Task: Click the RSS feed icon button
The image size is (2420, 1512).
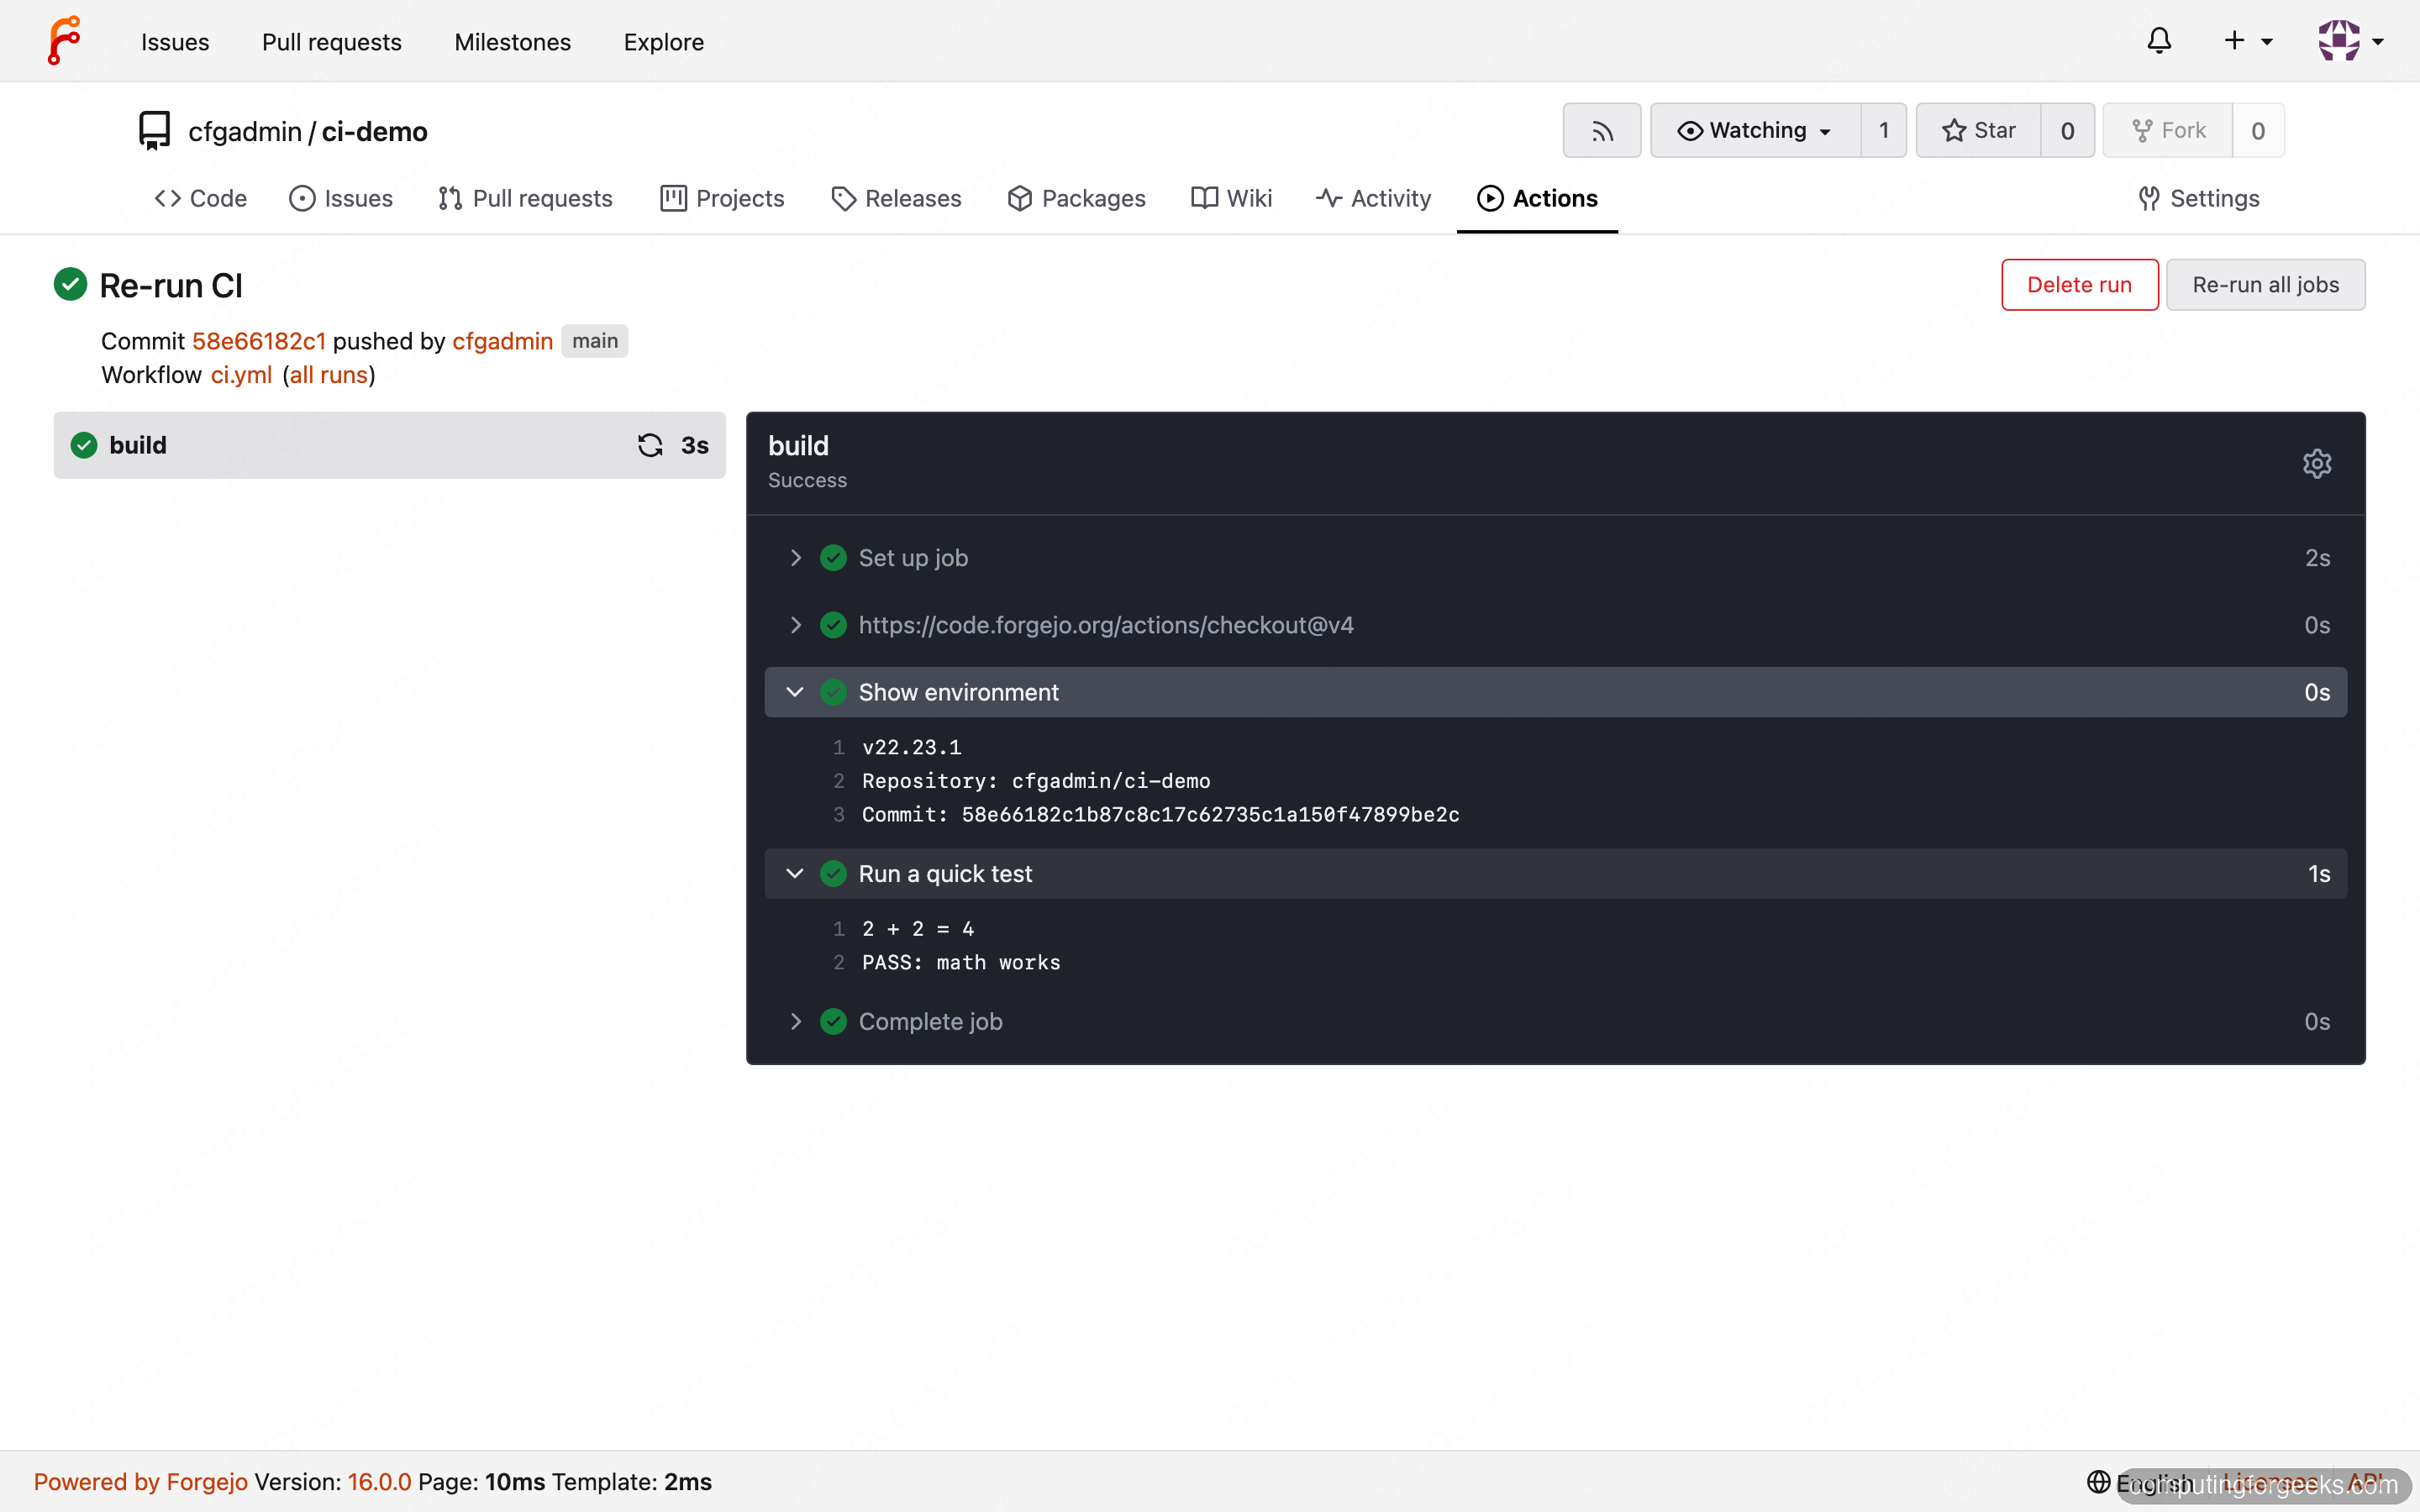Action: click(x=1602, y=131)
